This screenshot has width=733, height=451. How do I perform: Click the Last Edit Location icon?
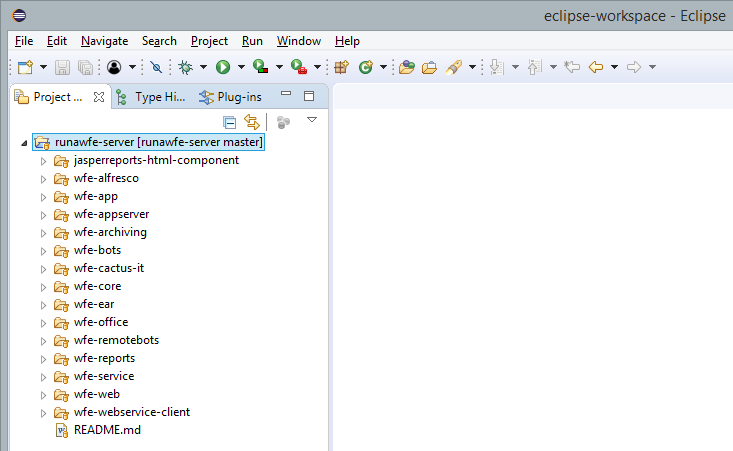[x=572, y=67]
